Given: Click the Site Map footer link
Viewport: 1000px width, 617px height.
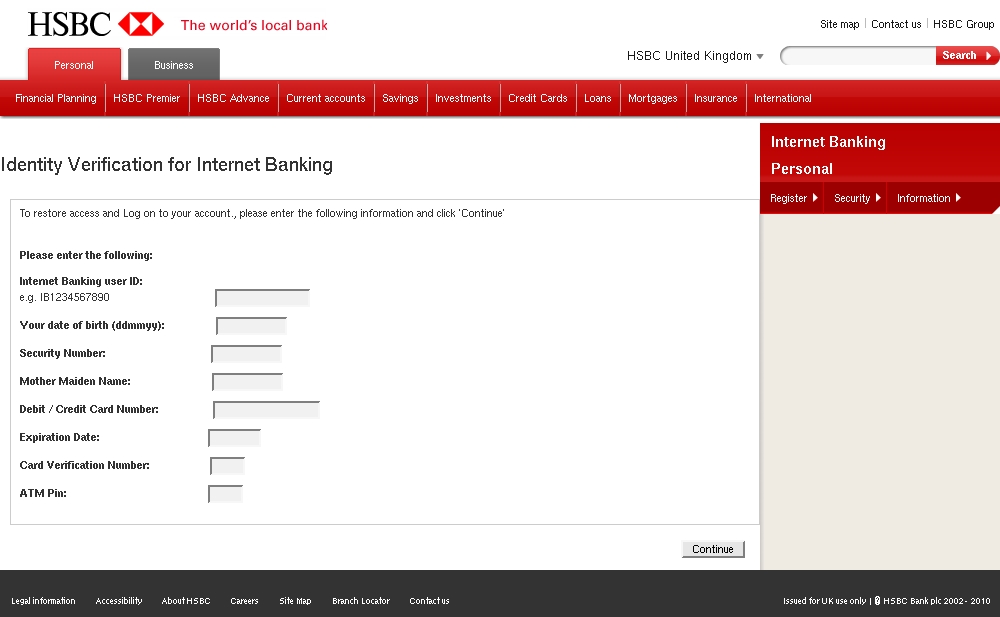Looking at the screenshot, I should click(295, 601).
